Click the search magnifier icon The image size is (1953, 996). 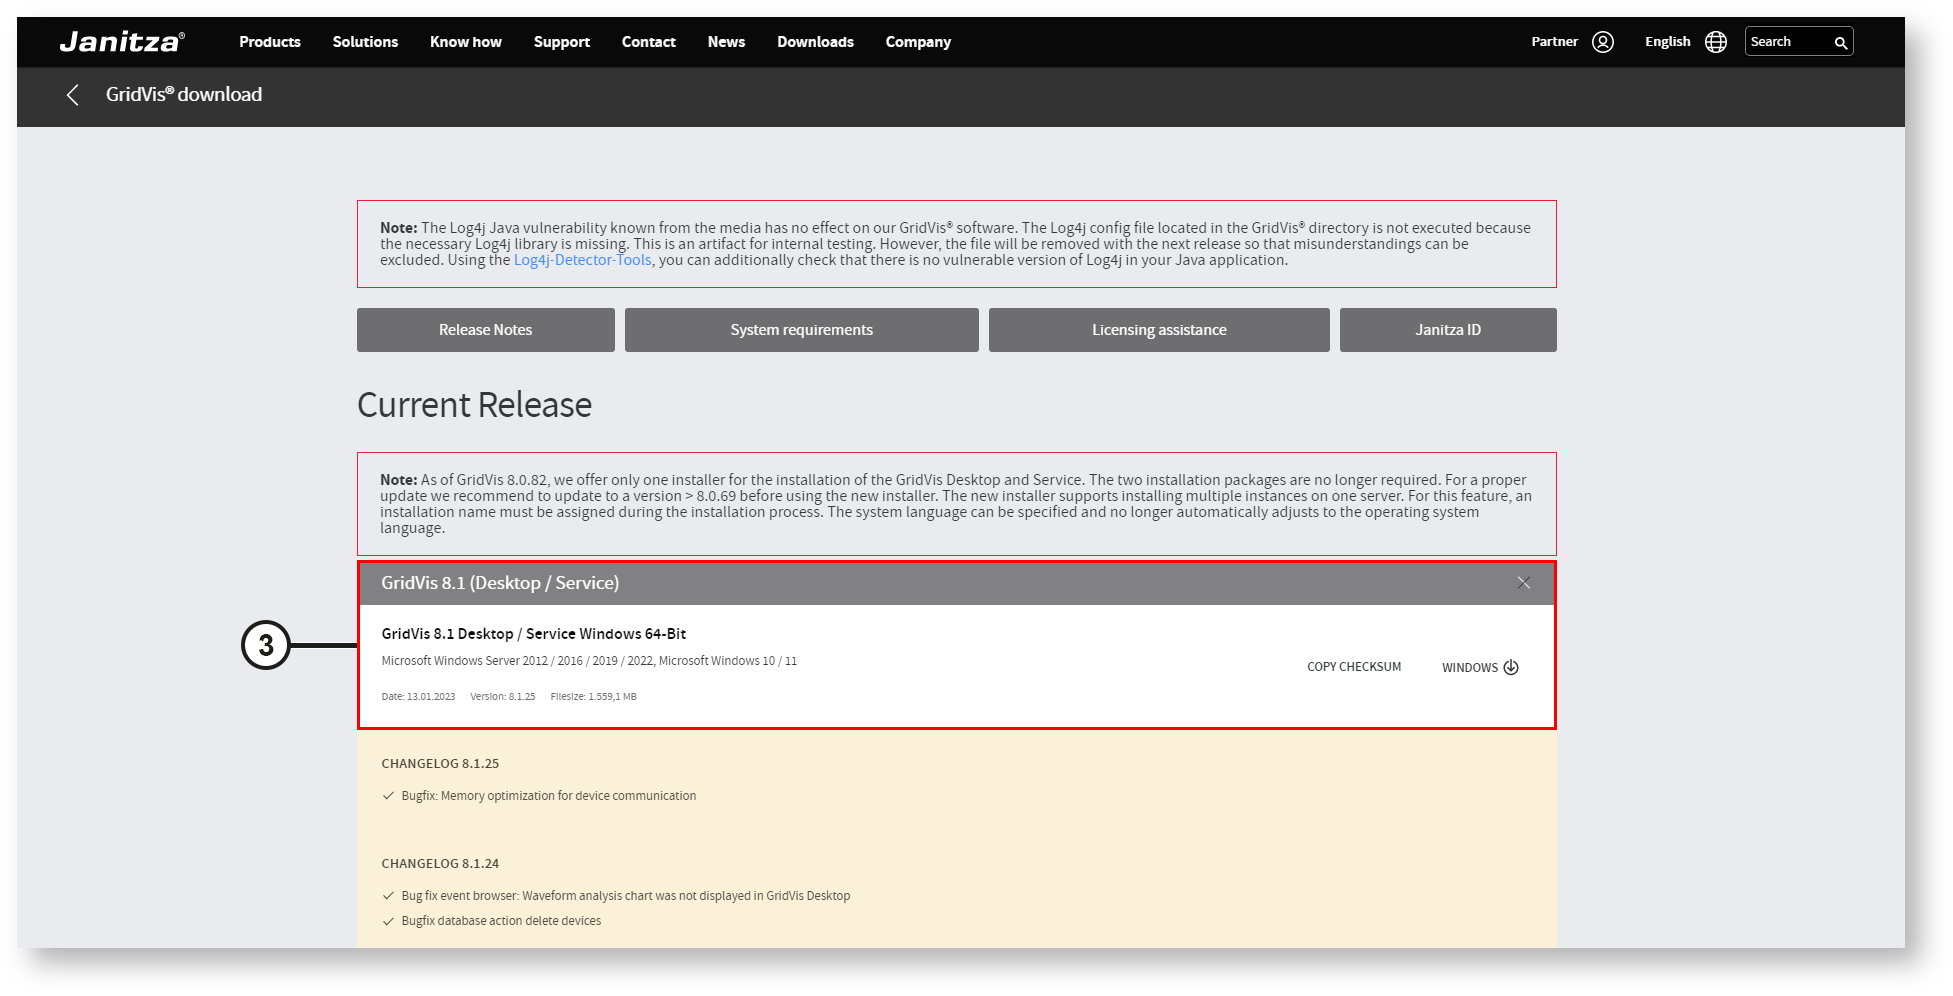[1839, 43]
